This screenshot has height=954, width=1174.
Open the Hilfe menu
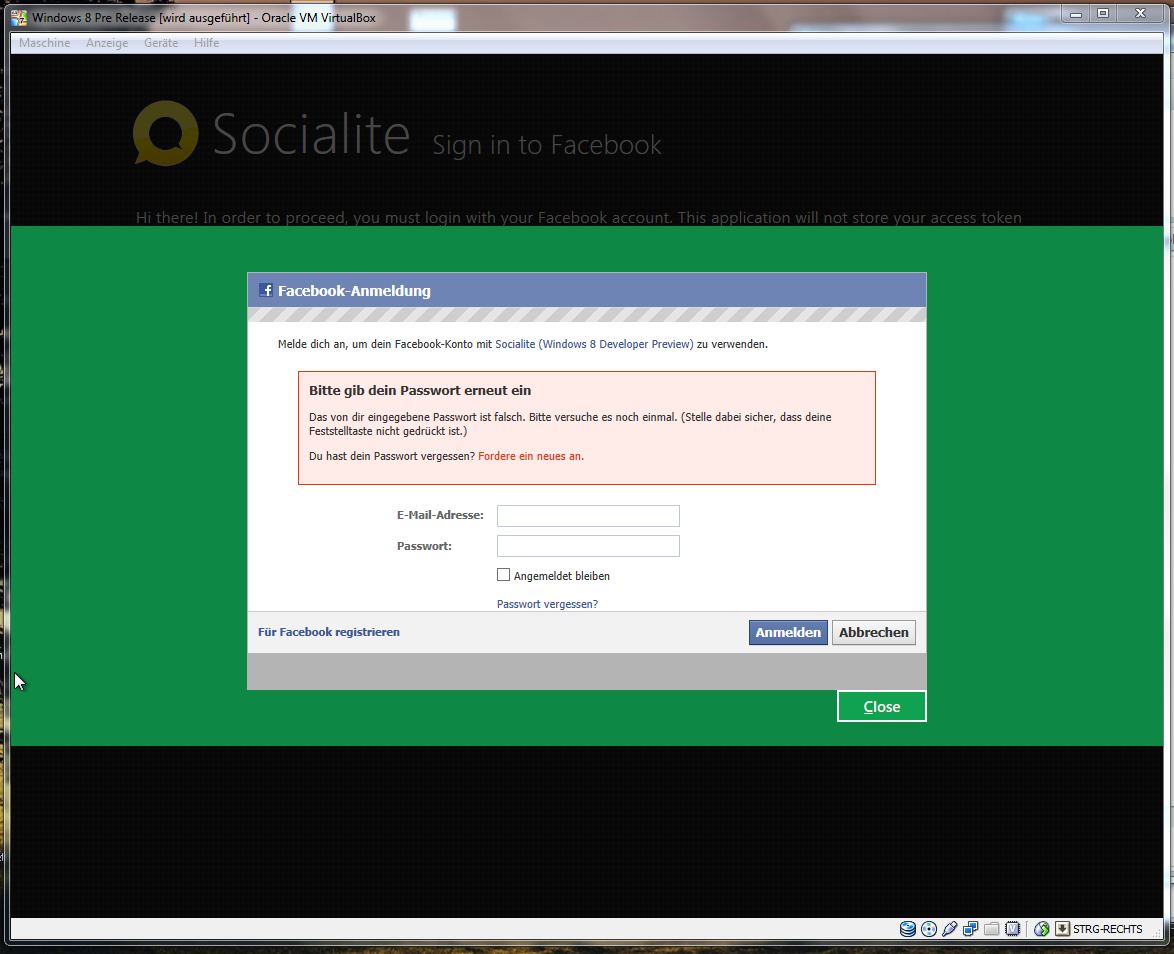pyautogui.click(x=207, y=43)
